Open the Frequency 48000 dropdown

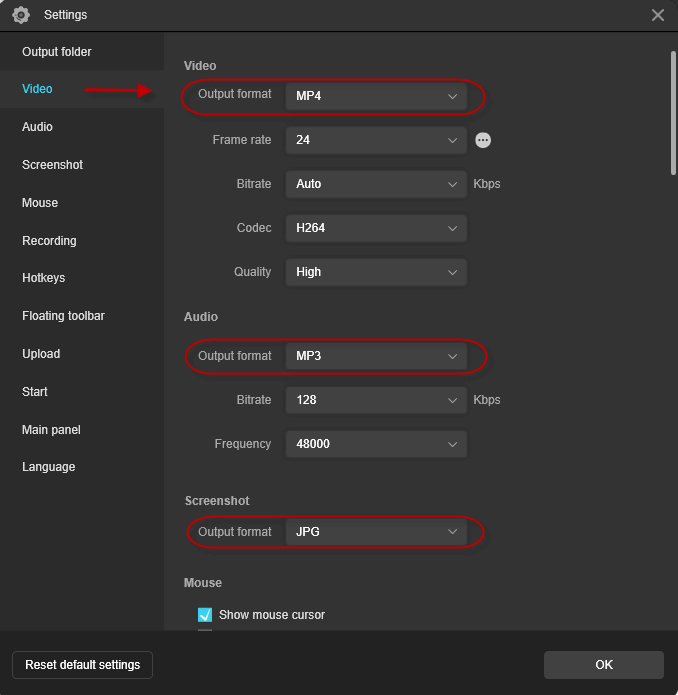pyautogui.click(x=376, y=444)
